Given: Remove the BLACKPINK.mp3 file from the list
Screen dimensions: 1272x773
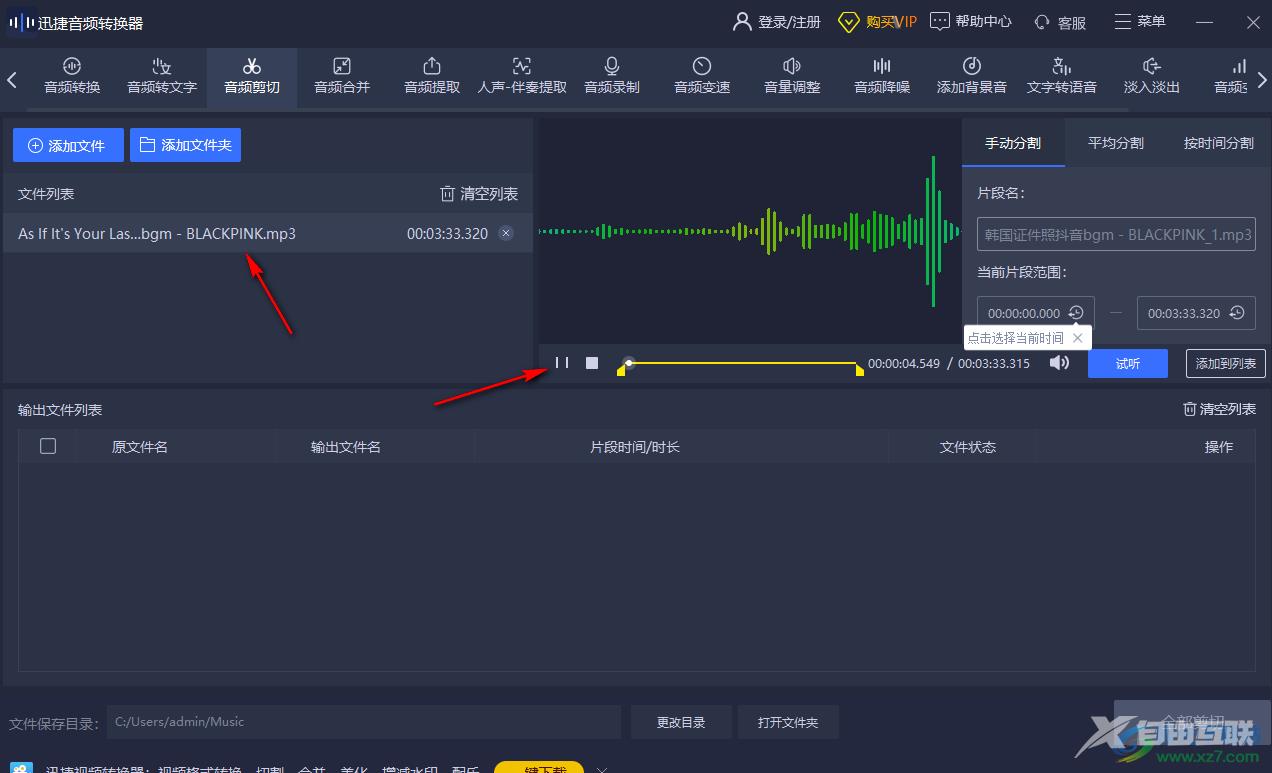Looking at the screenshot, I should click(x=506, y=234).
